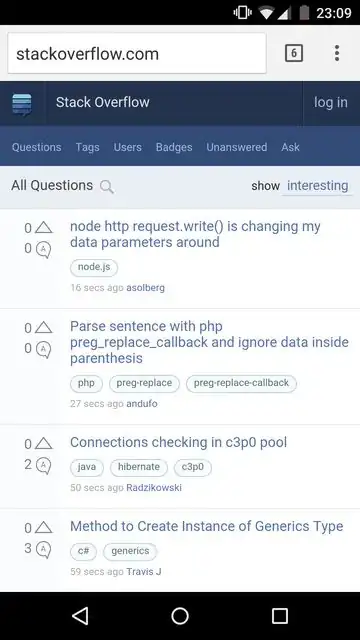Tap Android back navigation button
The height and width of the screenshot is (640, 360).
[80, 616]
